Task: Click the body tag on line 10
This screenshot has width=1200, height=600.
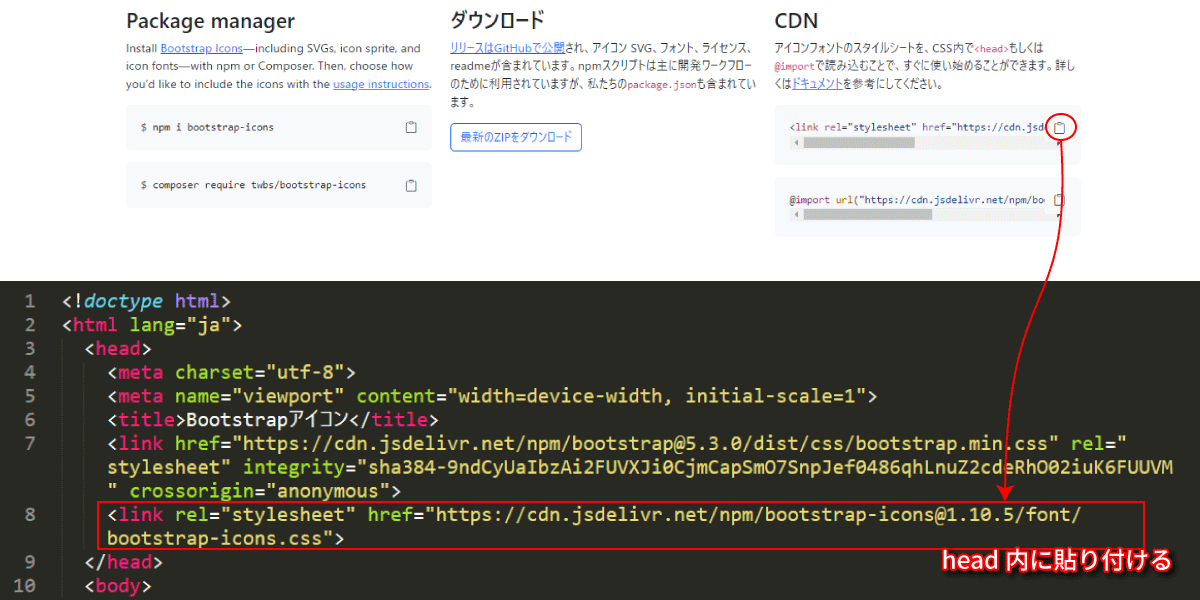Action: point(118,586)
